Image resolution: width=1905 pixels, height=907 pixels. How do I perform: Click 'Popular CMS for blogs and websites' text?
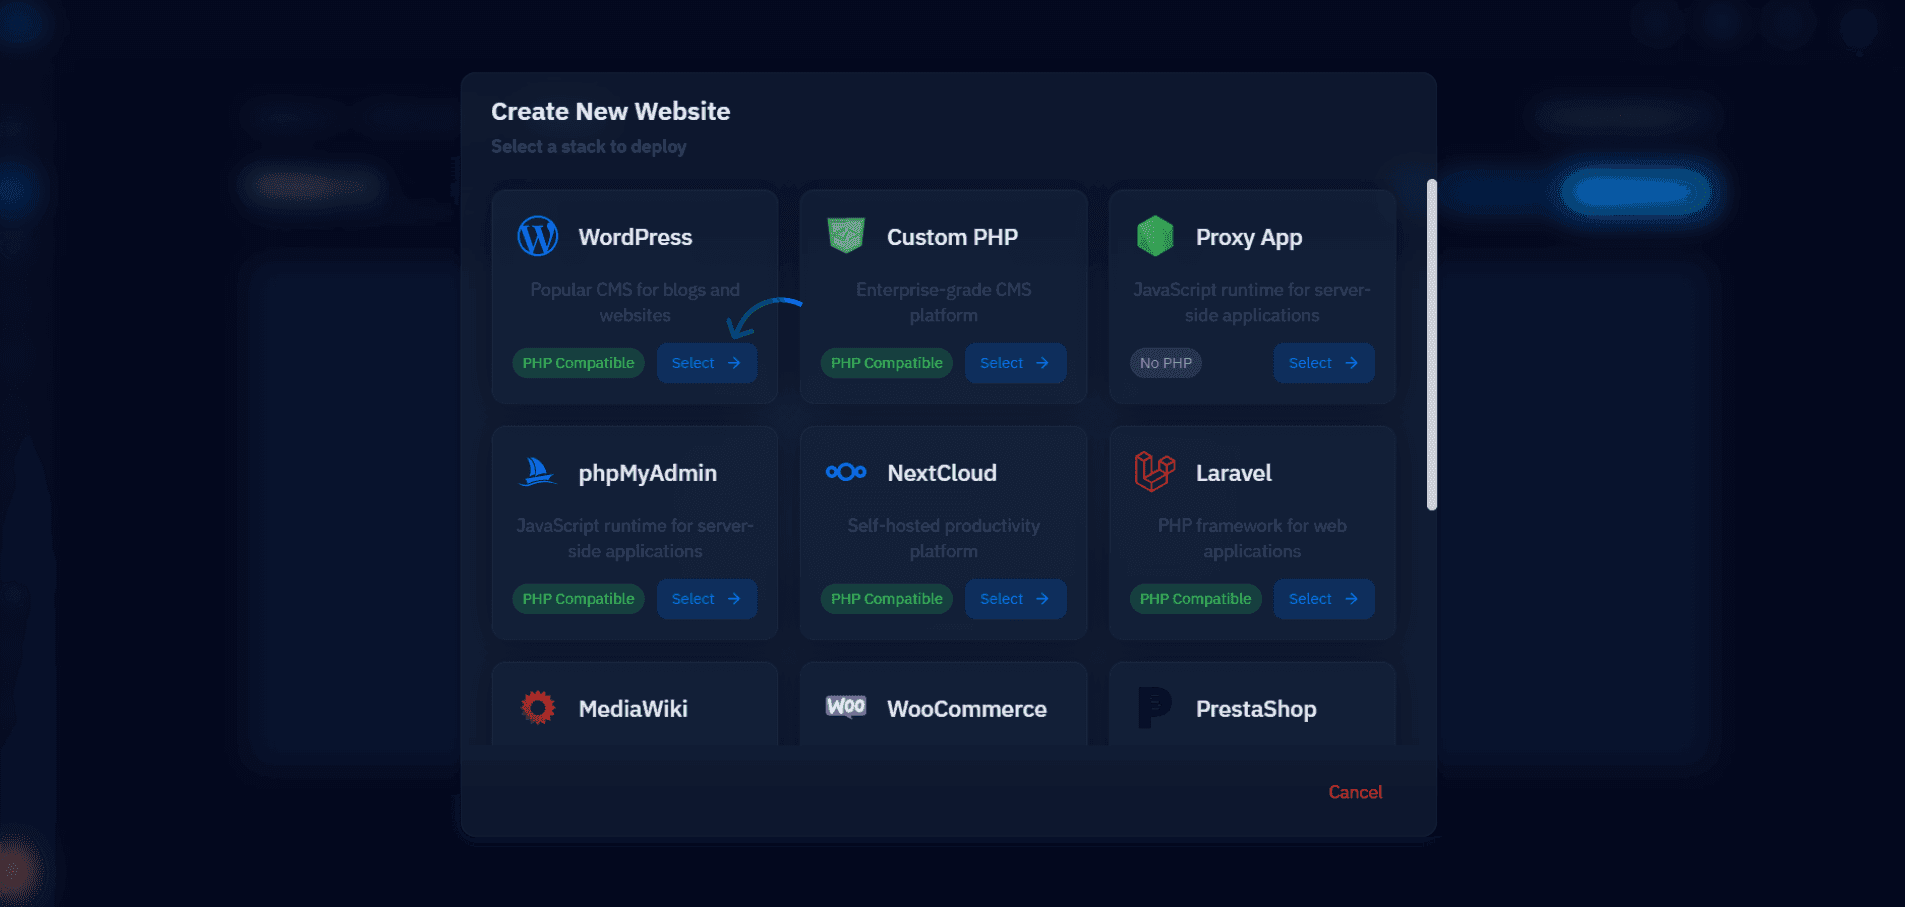[x=635, y=302]
